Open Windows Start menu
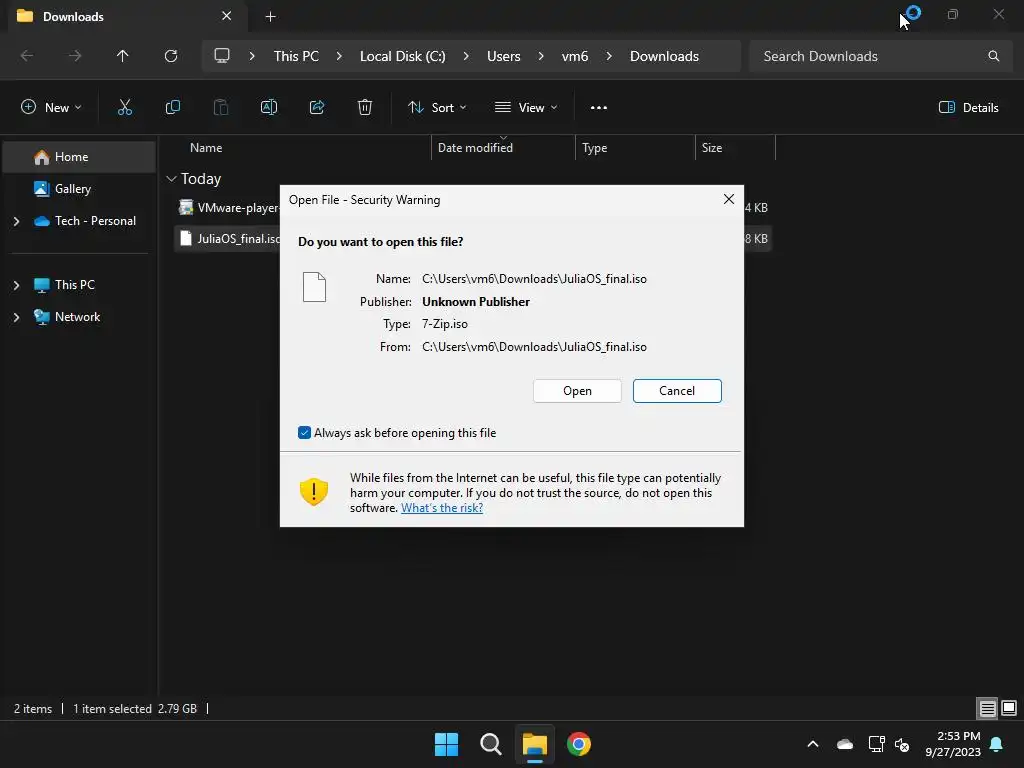This screenshot has width=1024, height=768. 447,744
